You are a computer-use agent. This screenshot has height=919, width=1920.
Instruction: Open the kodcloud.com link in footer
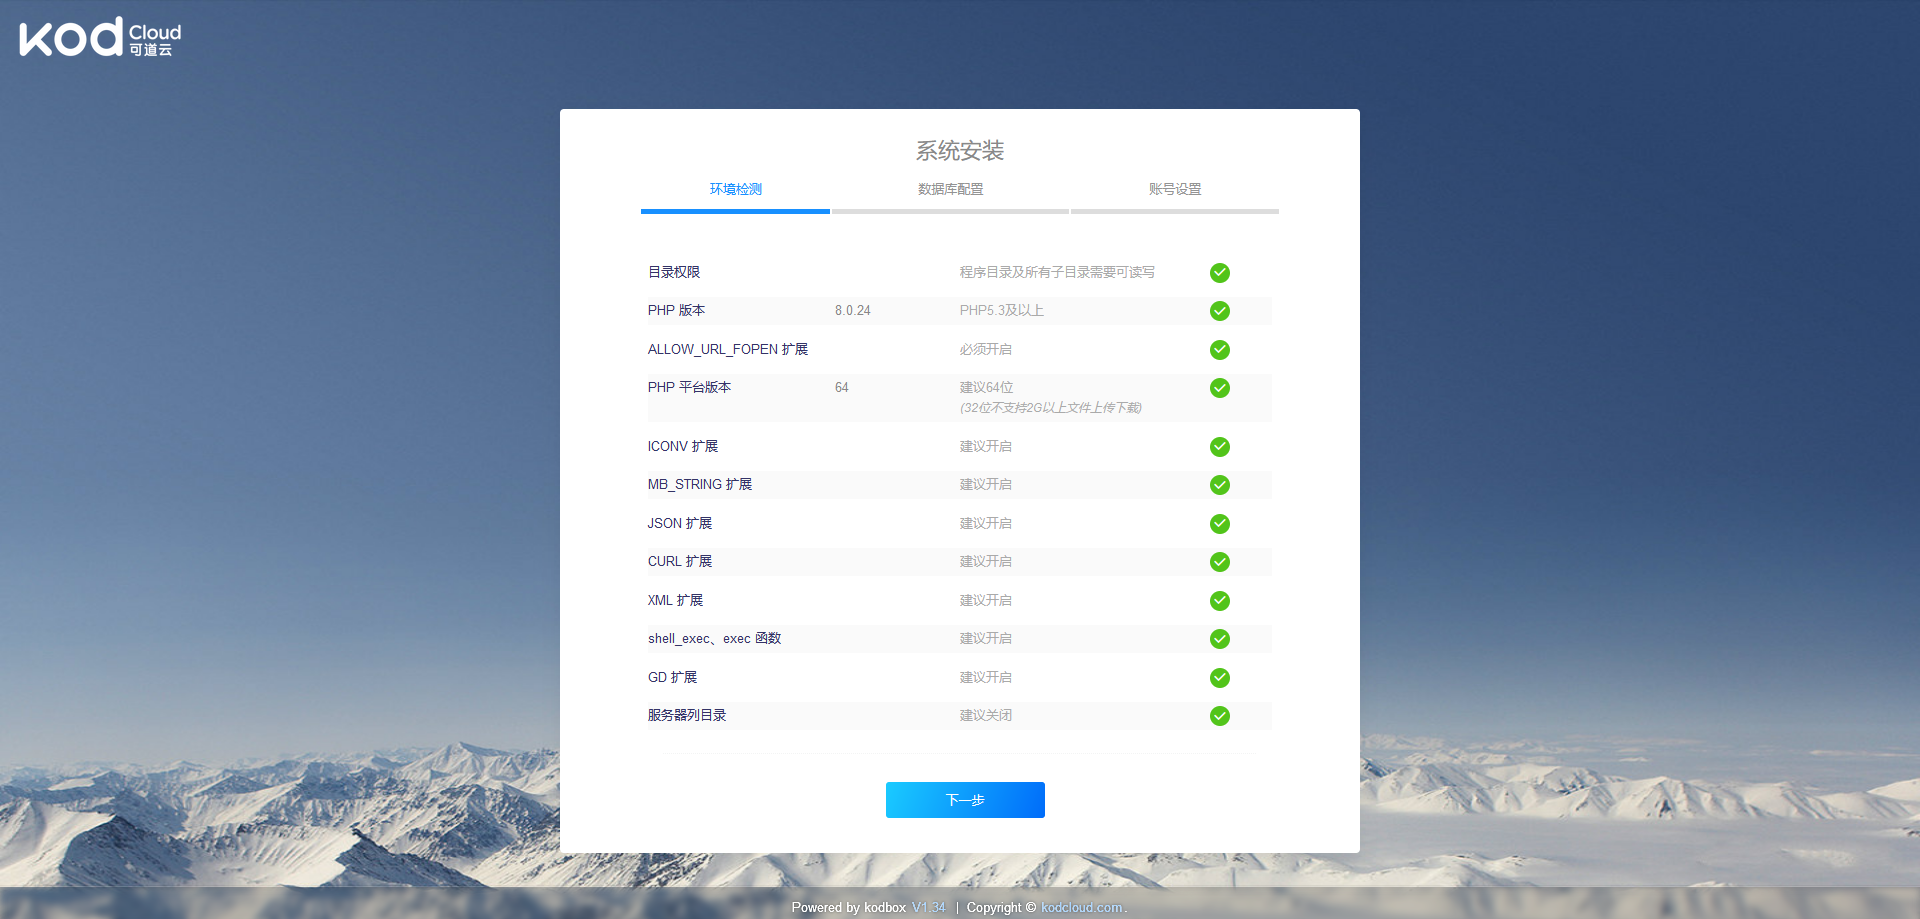(1081, 907)
